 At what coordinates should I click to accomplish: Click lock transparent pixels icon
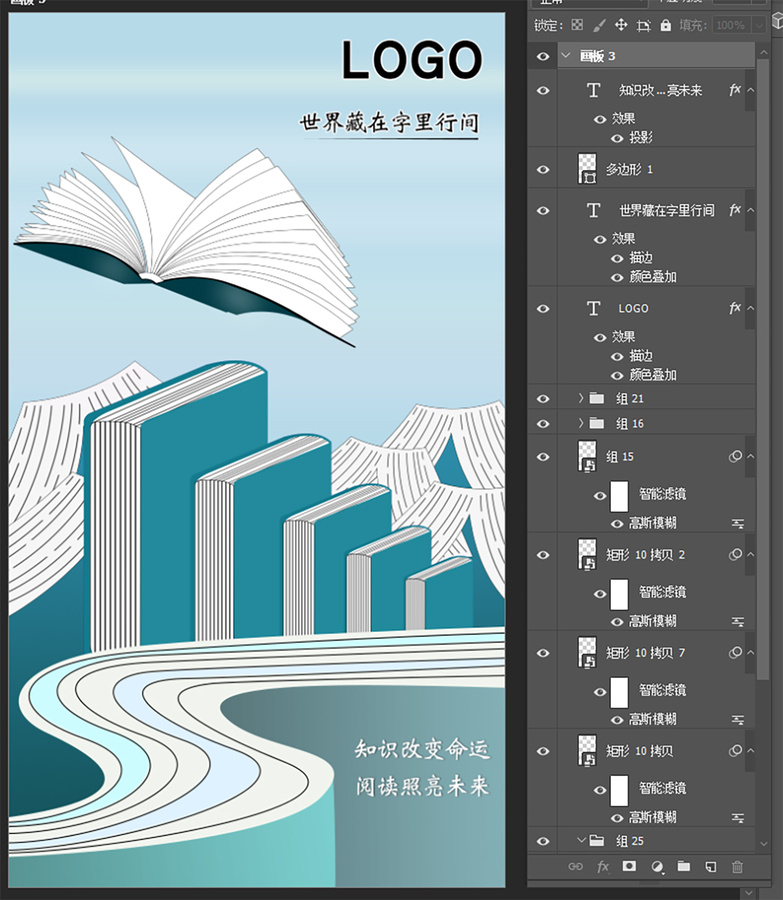577,25
